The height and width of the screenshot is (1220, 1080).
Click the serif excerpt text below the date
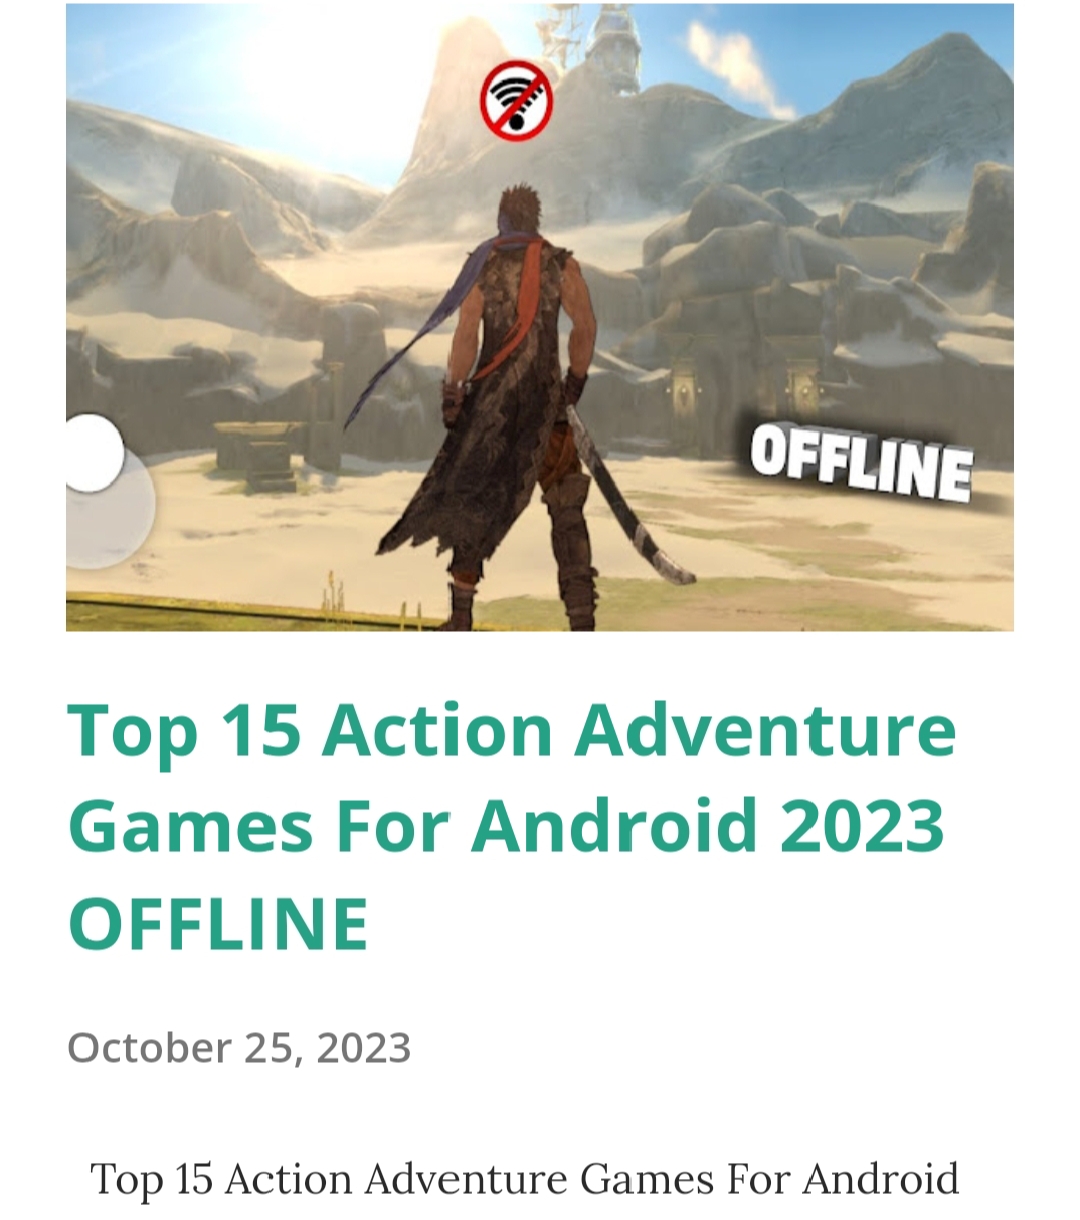525,1179
